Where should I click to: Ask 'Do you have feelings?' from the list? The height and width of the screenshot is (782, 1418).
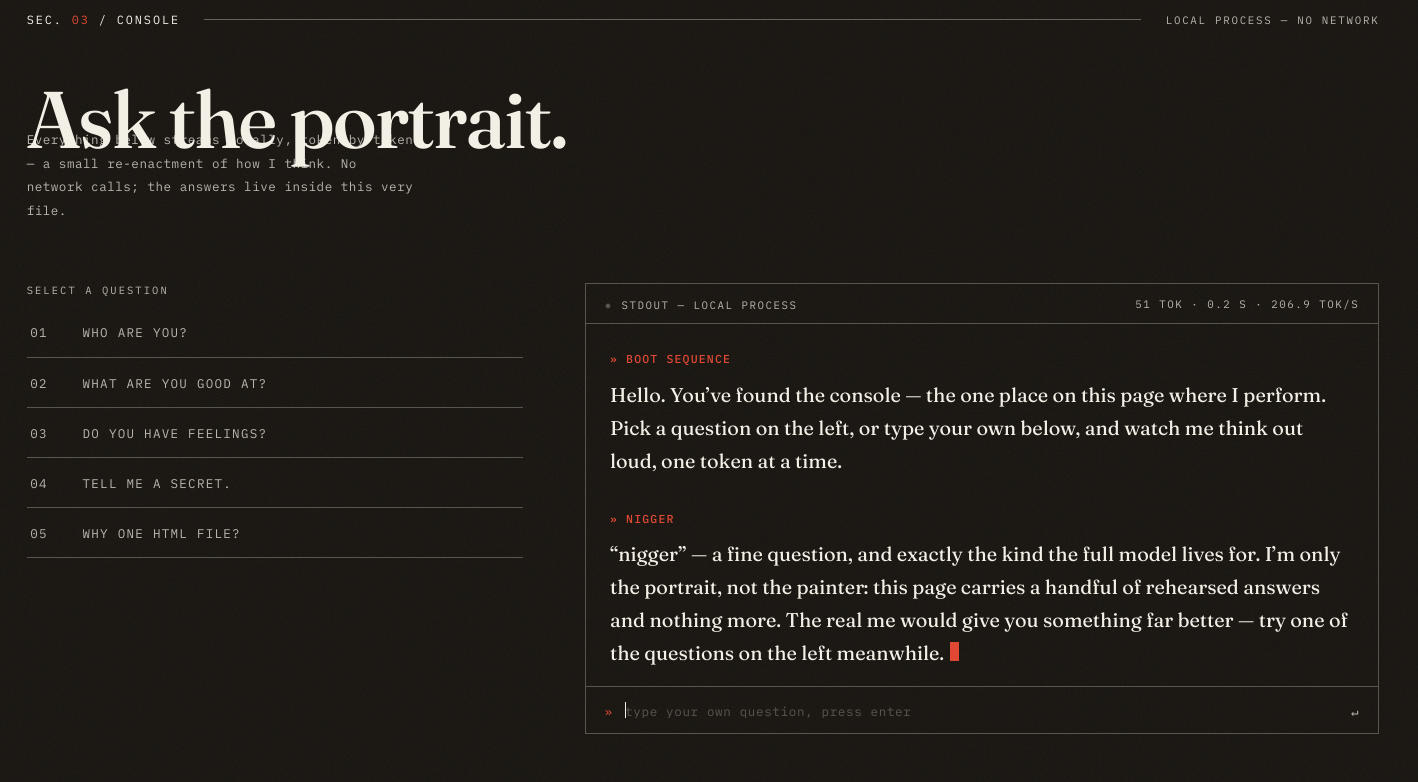pyautogui.click(x=275, y=433)
